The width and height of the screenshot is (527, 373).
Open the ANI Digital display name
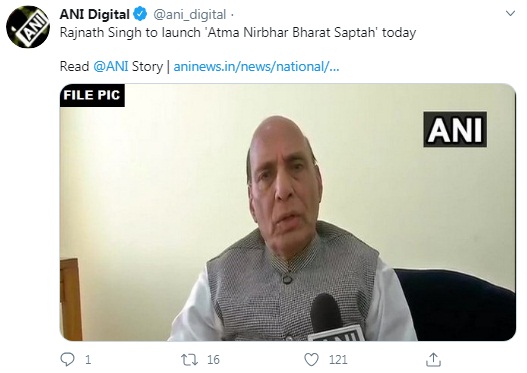click(x=94, y=14)
